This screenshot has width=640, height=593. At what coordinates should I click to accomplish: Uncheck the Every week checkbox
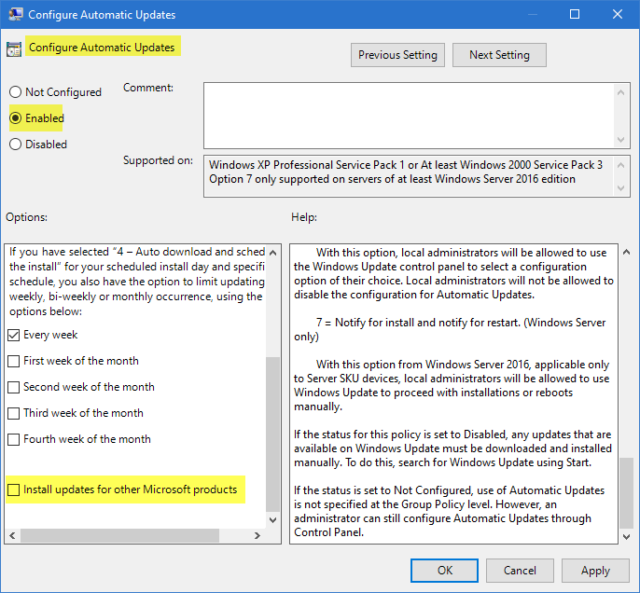(x=13, y=335)
